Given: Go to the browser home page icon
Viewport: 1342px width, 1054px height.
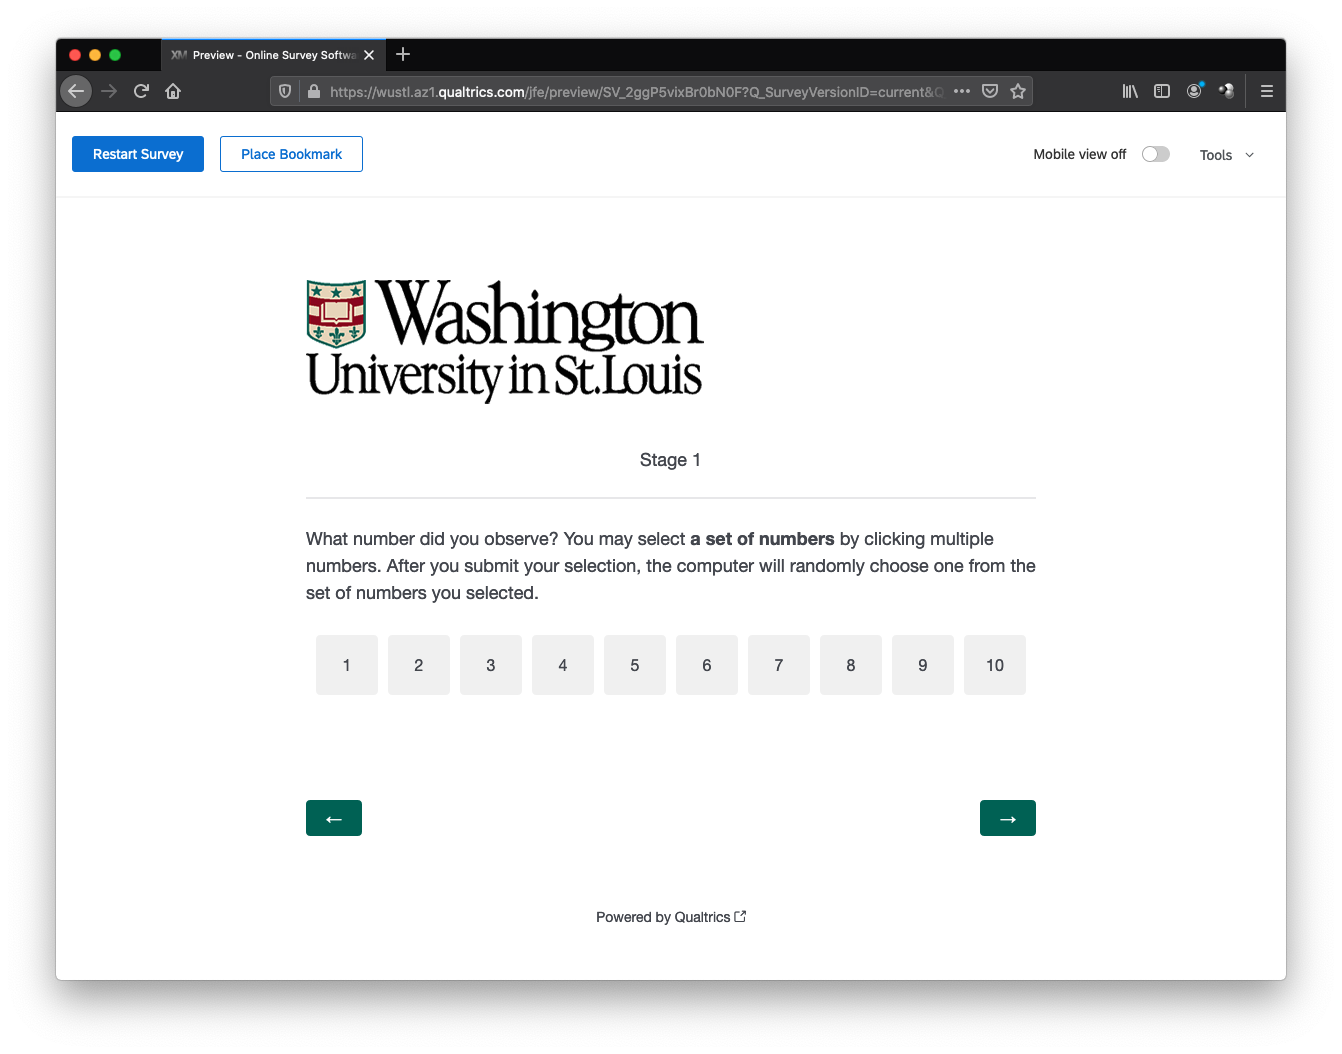Looking at the screenshot, I should [173, 91].
